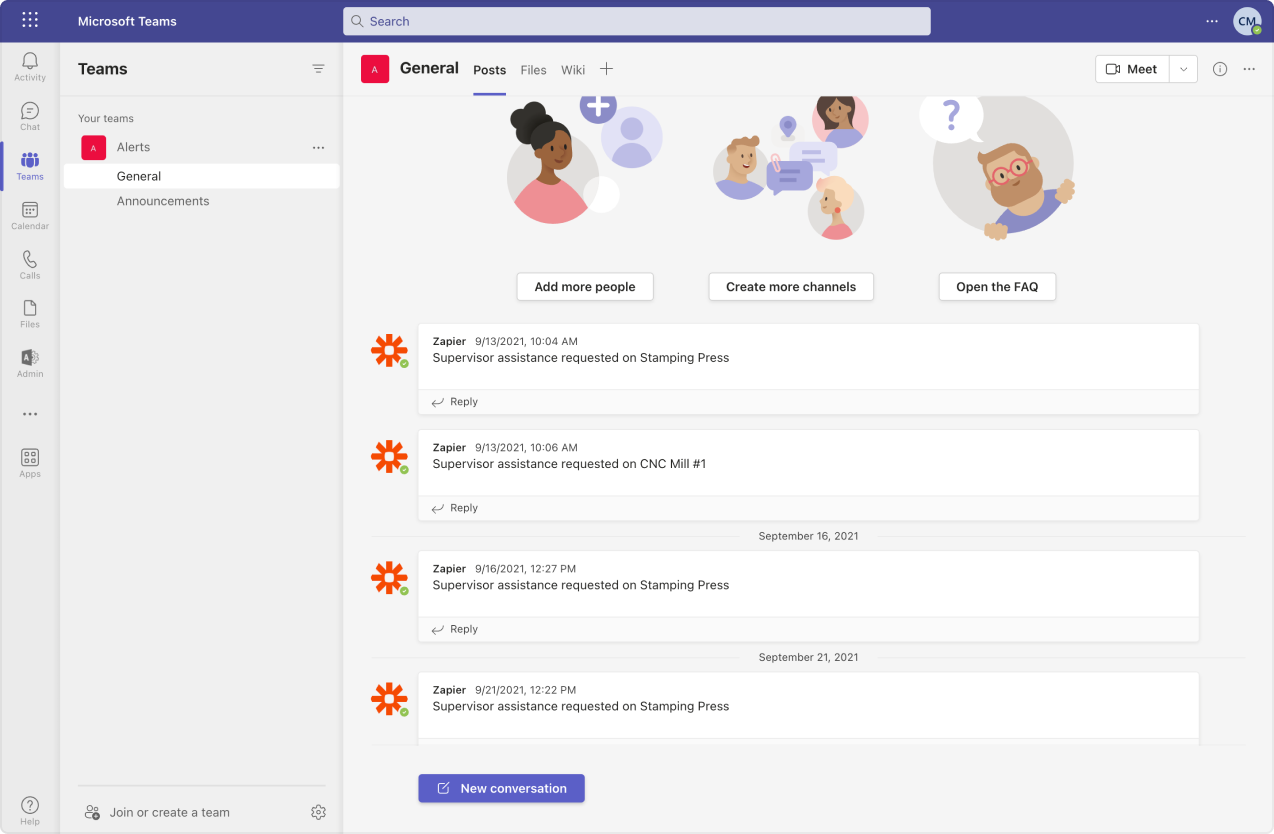Open the CM profile avatar menu
The width and height of the screenshot is (1274, 834).
pyautogui.click(x=1247, y=21)
